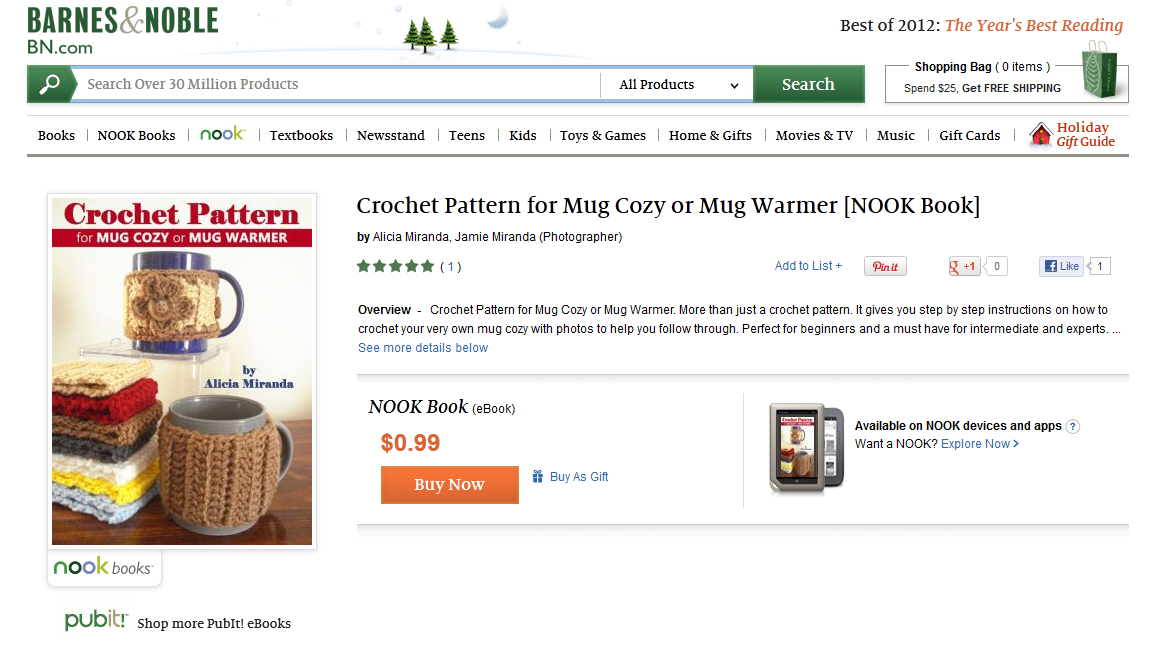The height and width of the screenshot is (659, 1155).
Task: Open the Toys & Games menu
Action: [602, 135]
